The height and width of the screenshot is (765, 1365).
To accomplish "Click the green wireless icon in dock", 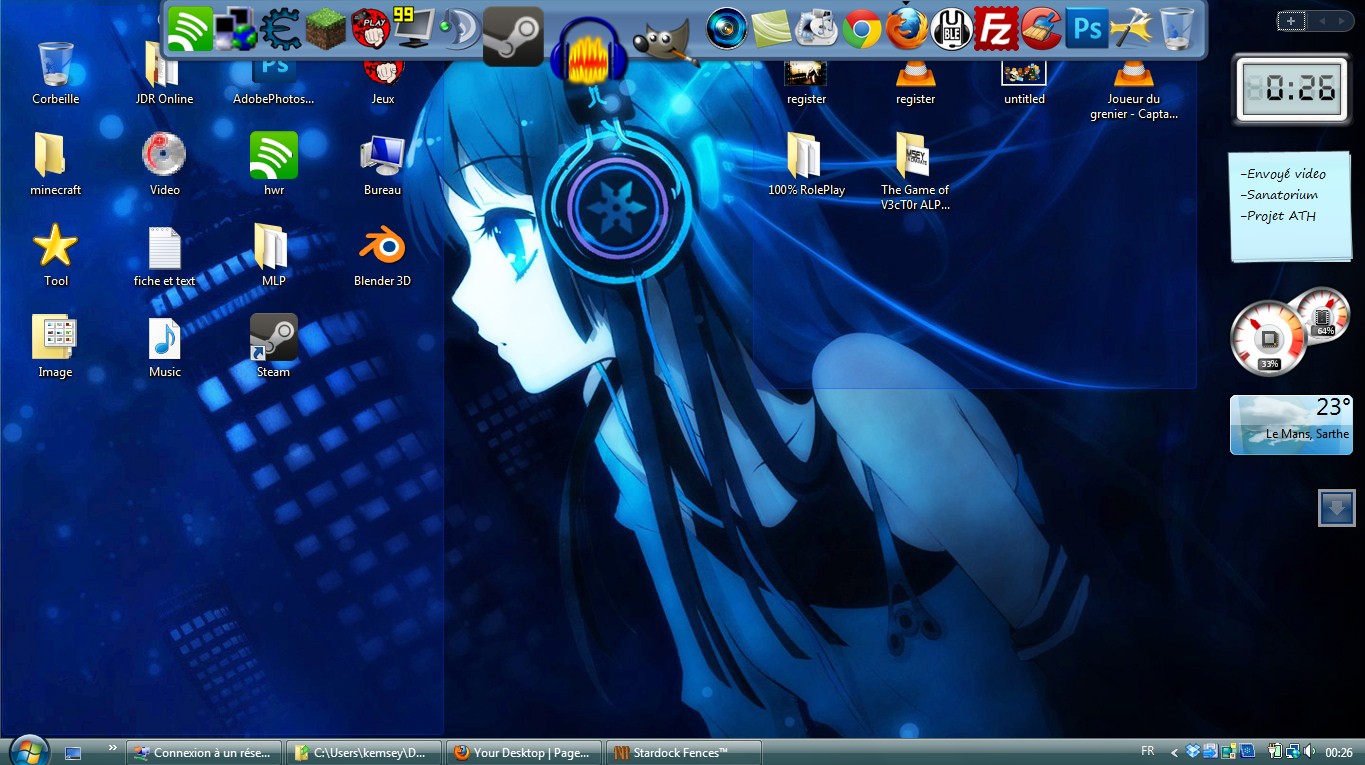I will [190, 30].
